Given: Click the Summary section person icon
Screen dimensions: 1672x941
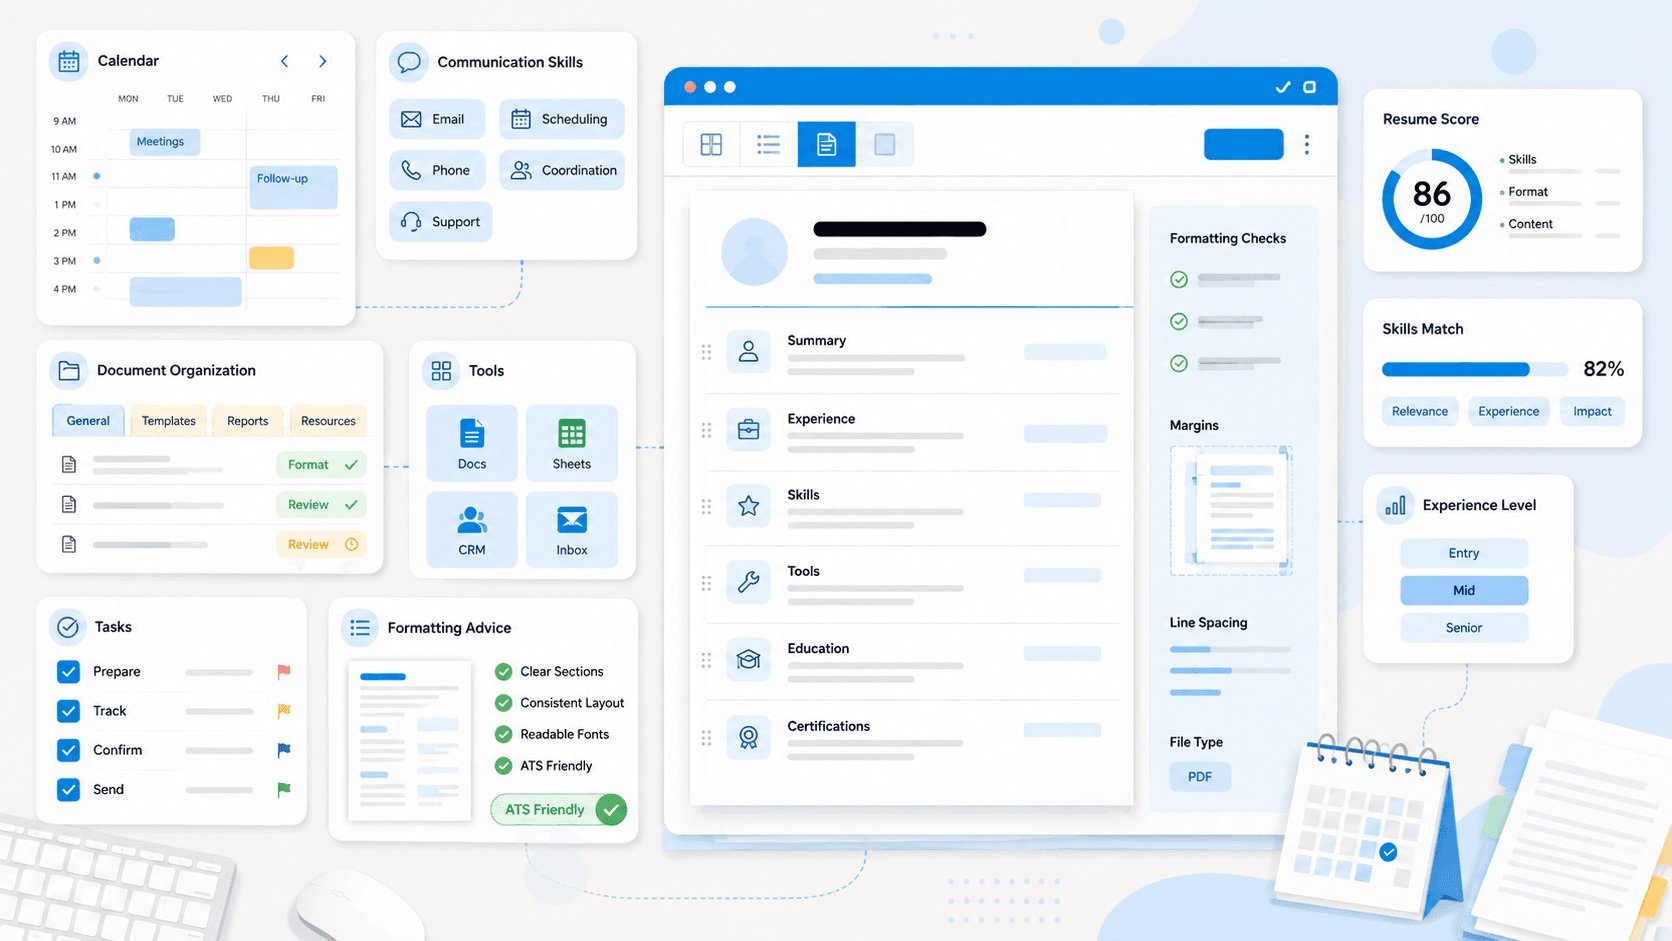Looking at the screenshot, I should [x=748, y=351].
